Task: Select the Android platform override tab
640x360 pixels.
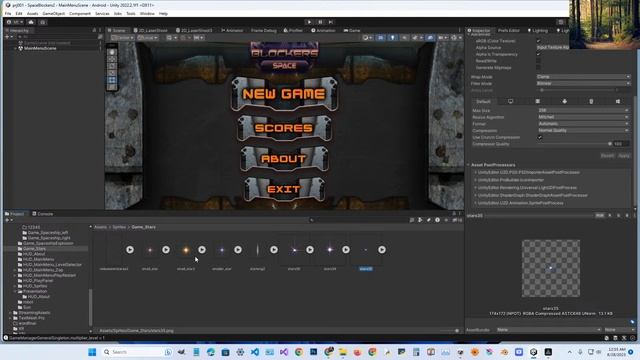Action: [564, 101]
